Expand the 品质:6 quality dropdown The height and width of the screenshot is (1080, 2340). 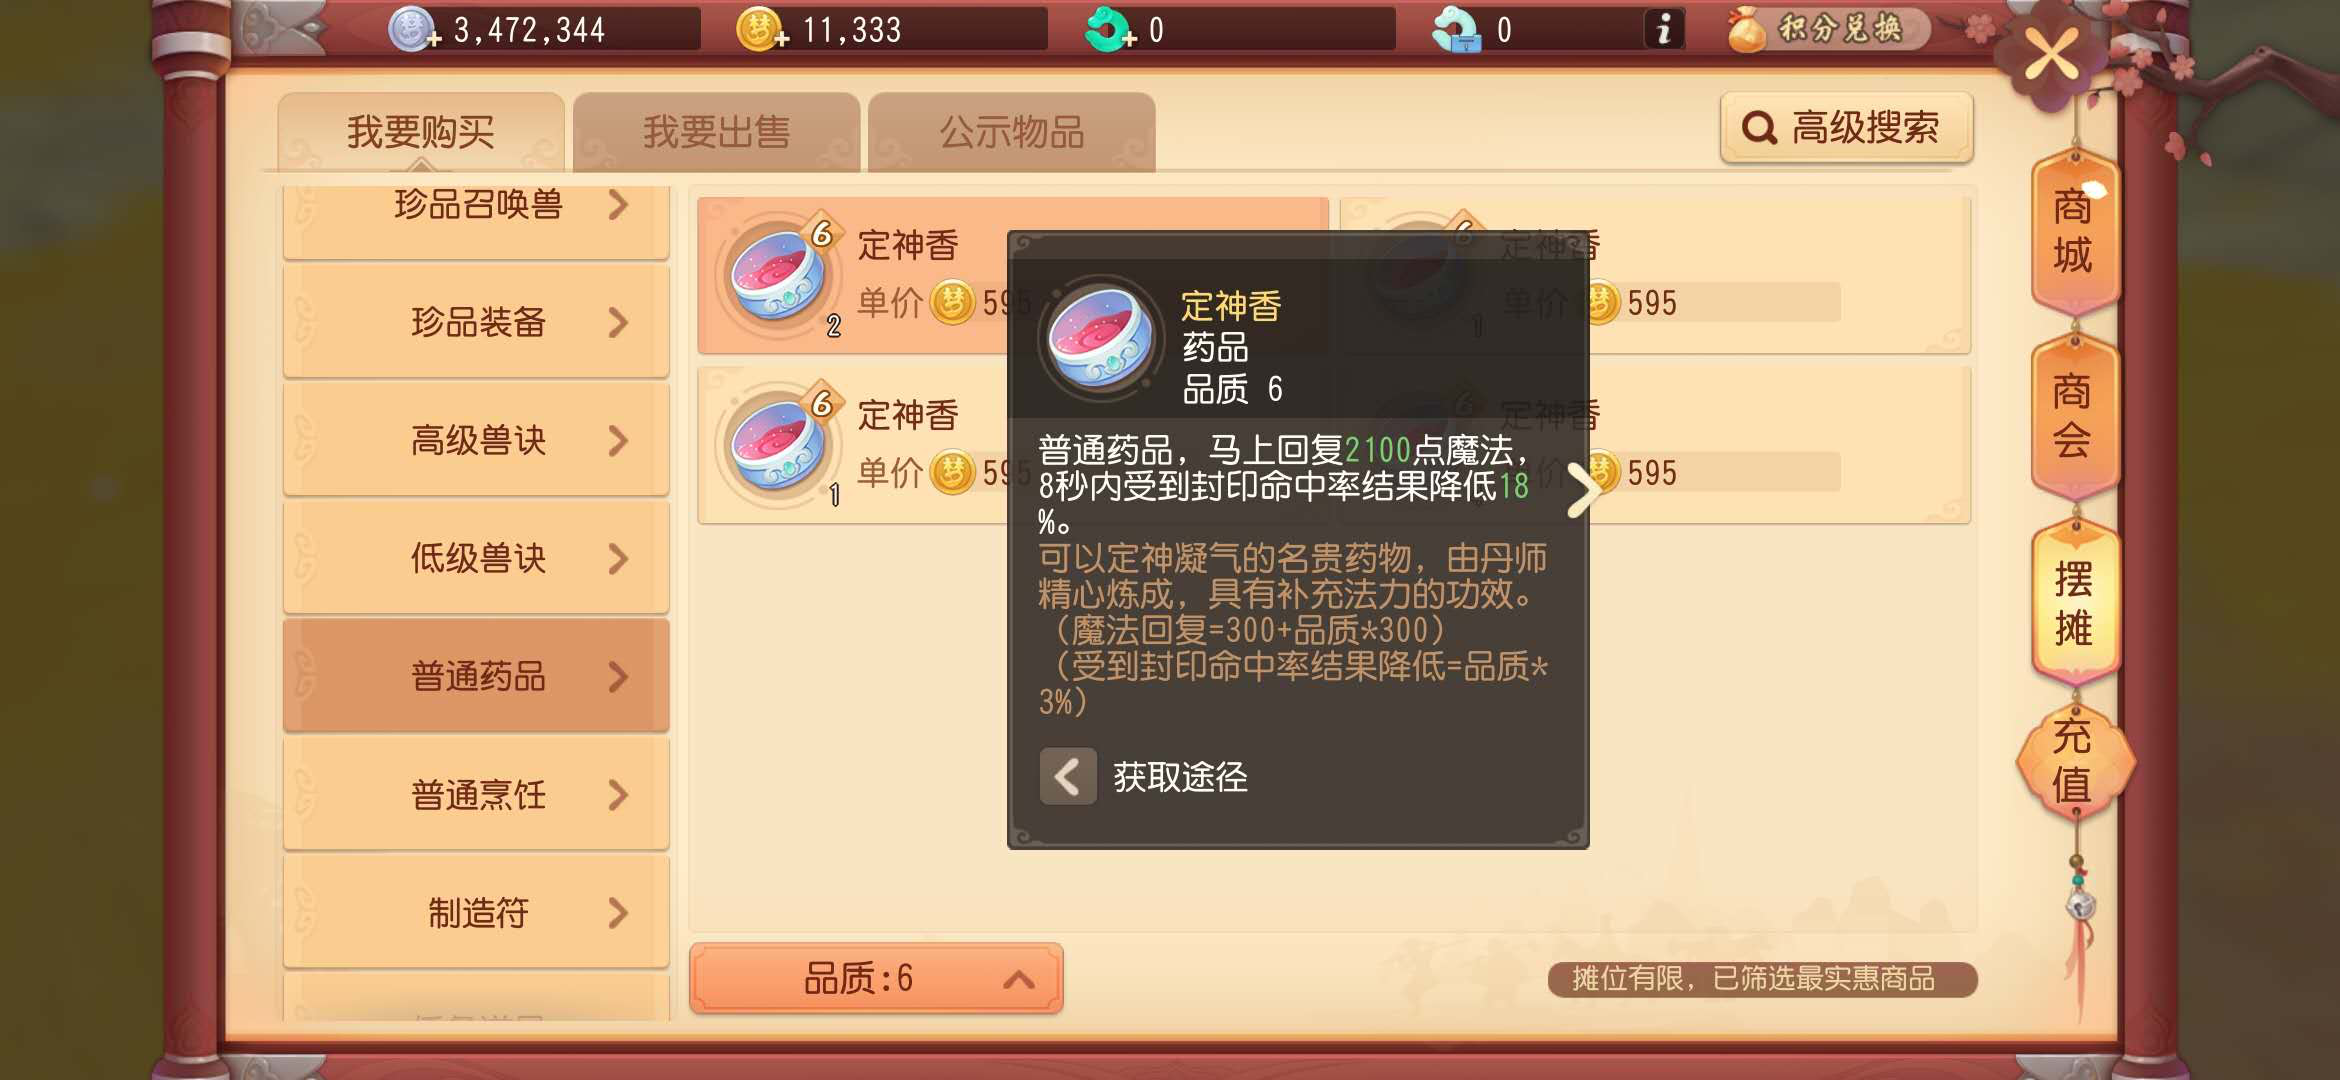876,978
